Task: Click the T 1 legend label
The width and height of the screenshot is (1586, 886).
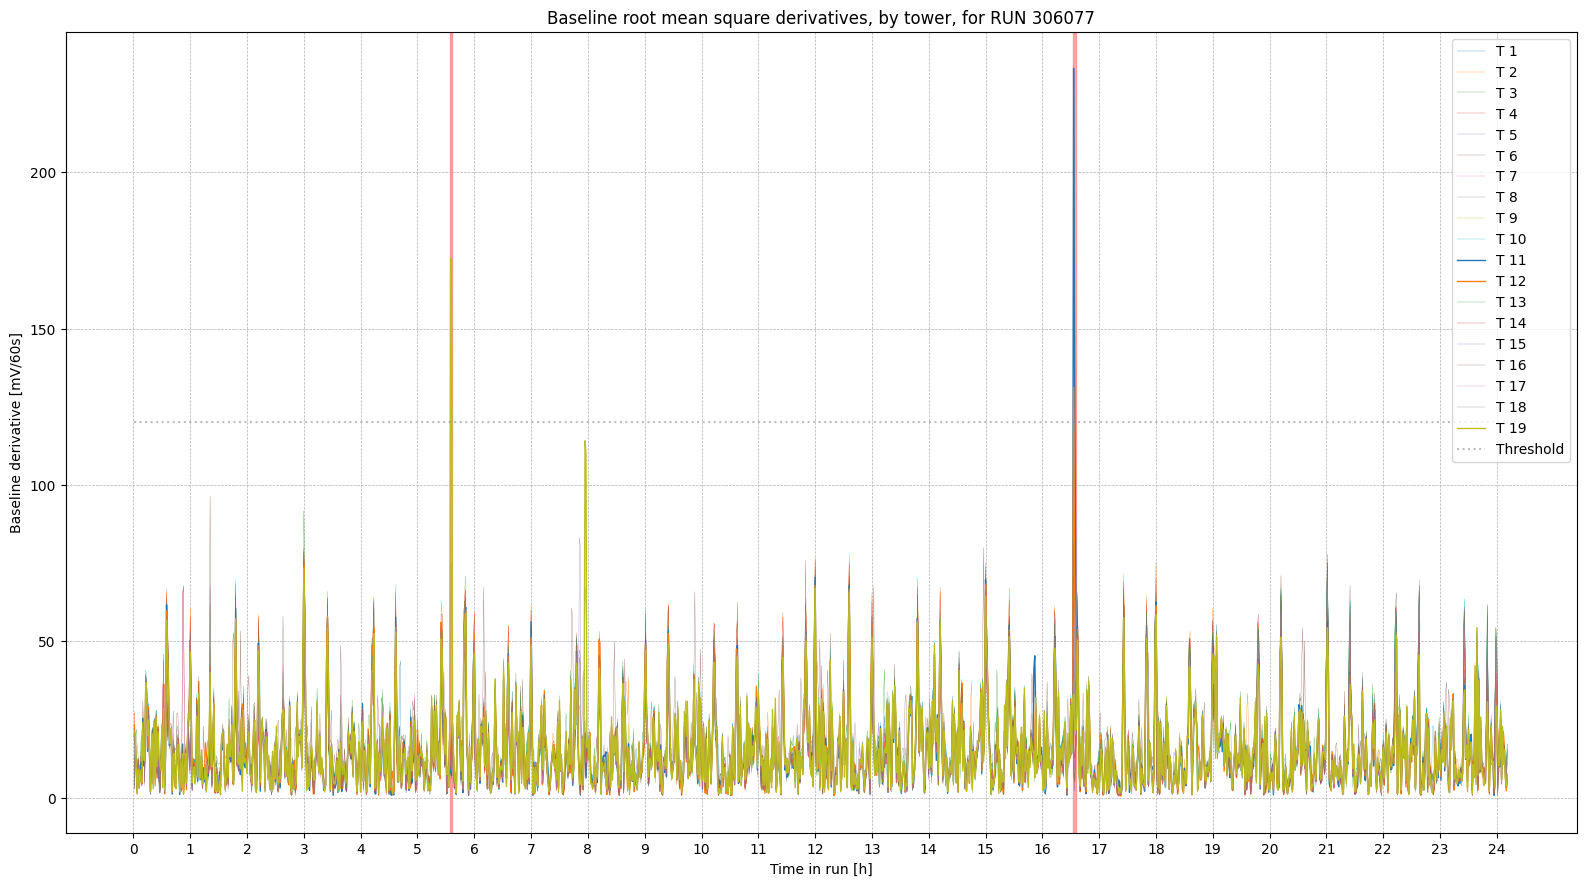Action: (1506, 51)
